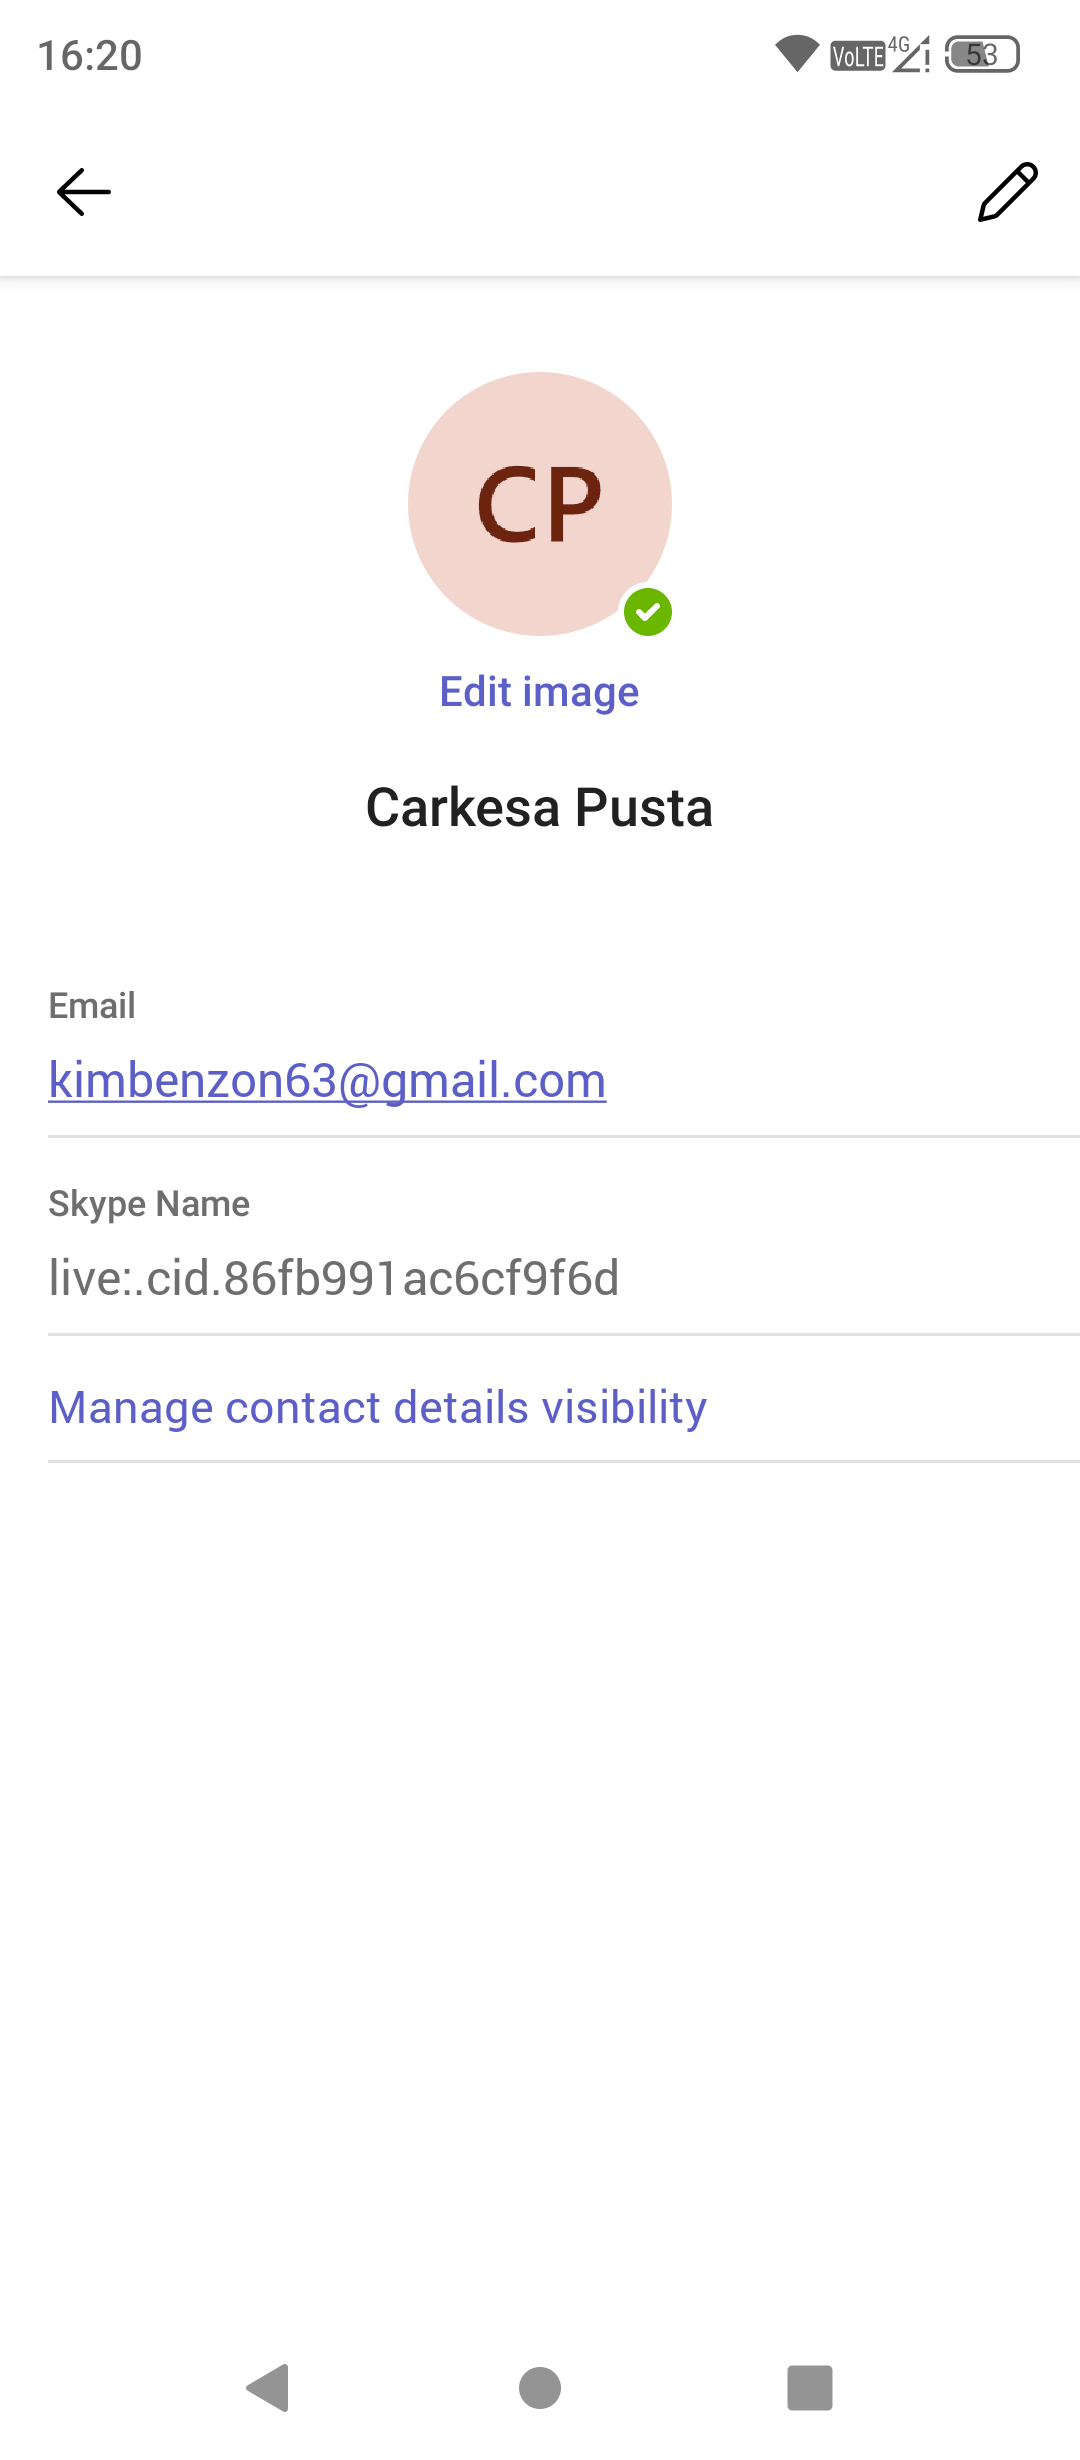Screen dimensions: 1080x2460
Task: Tap the 4G signal strength icon
Action: [x=911, y=54]
